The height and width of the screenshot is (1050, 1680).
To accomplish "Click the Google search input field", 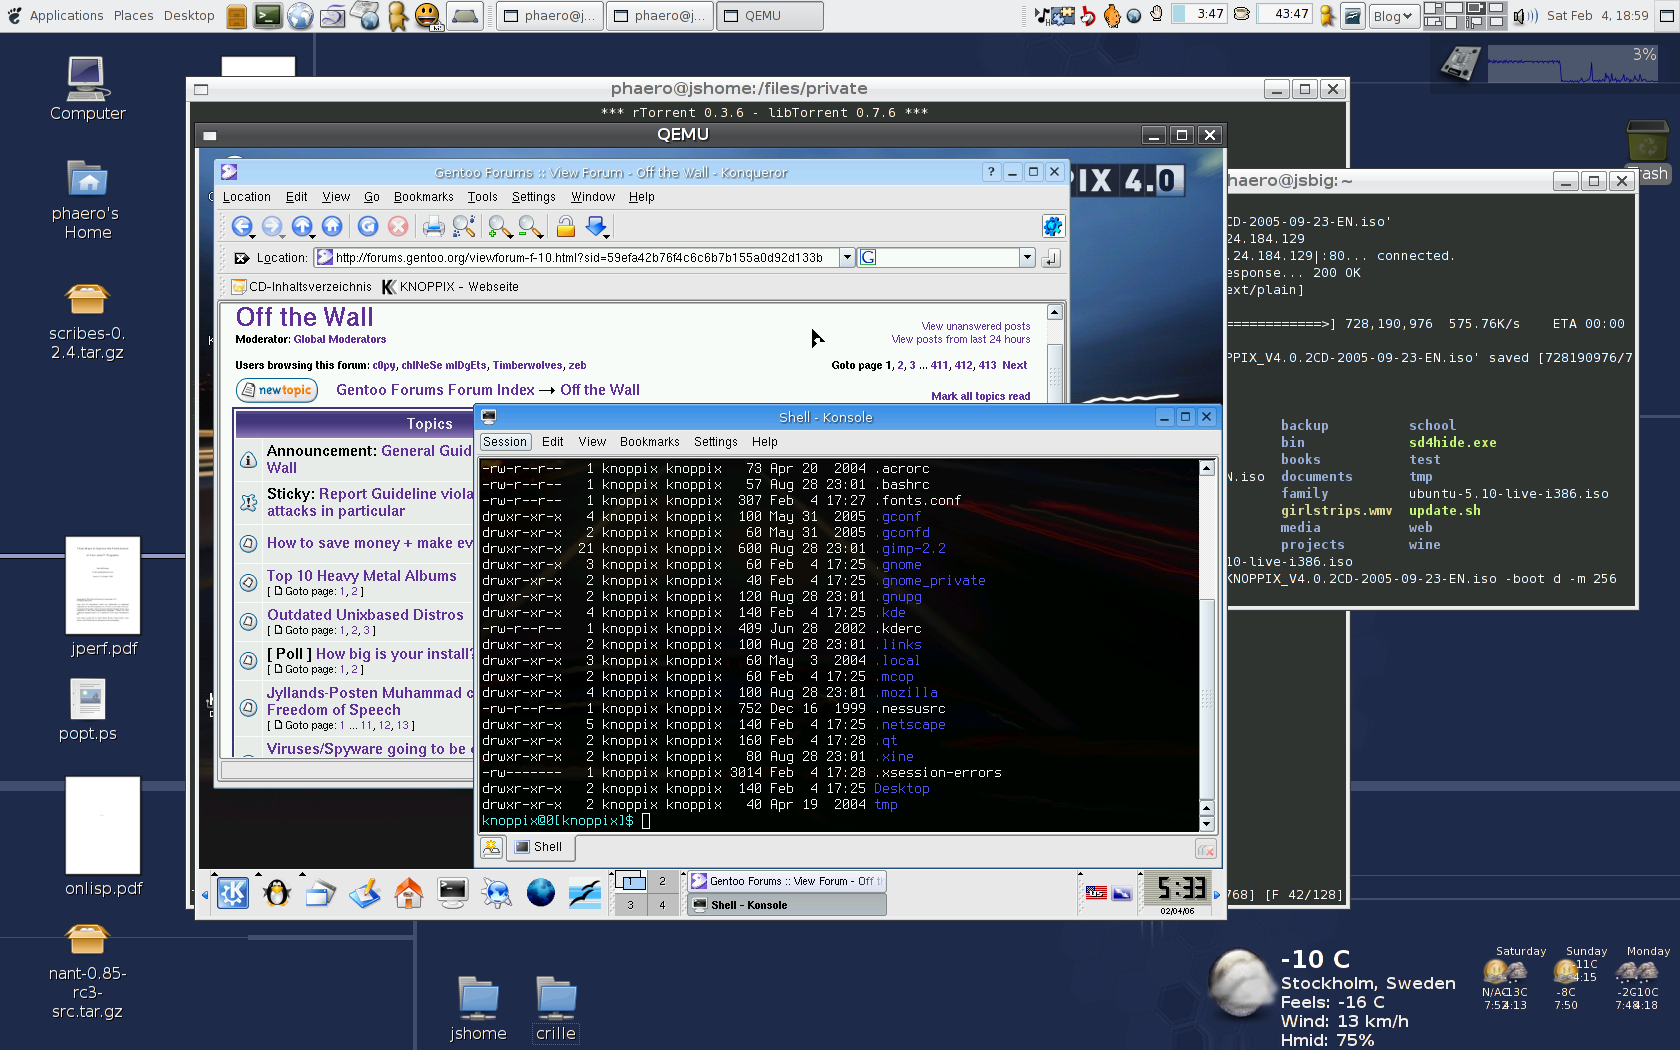I will [x=947, y=258].
